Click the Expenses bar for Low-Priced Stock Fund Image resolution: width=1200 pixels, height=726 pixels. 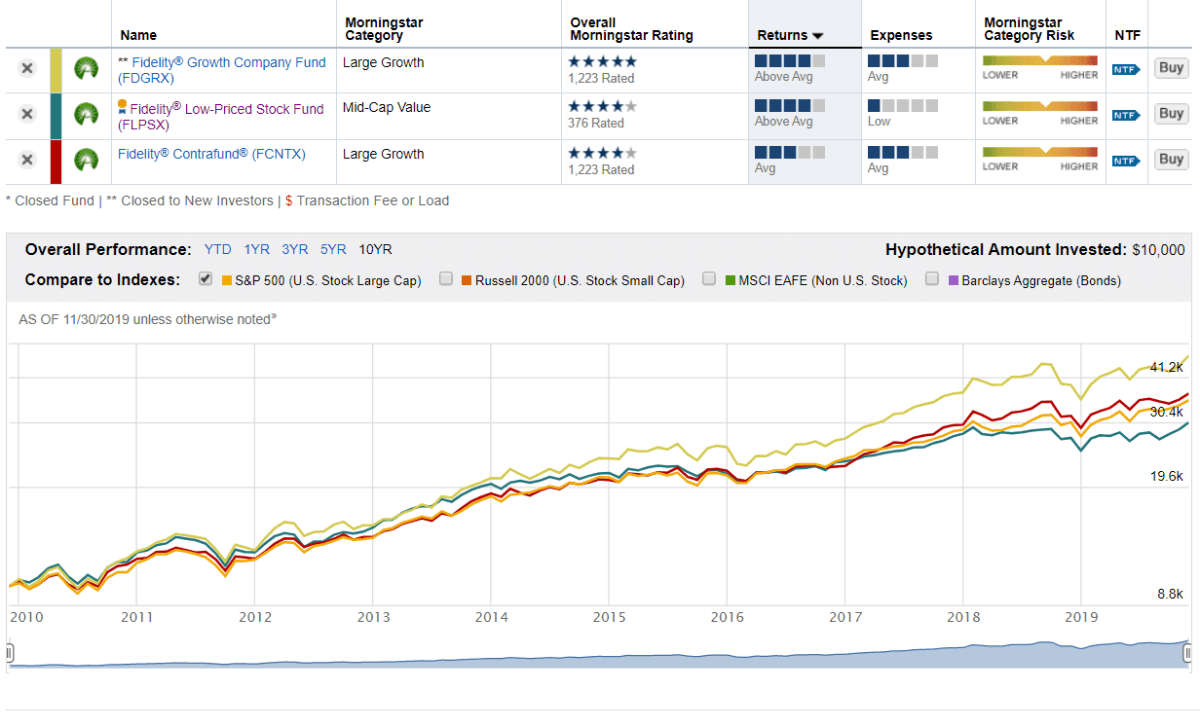pos(903,105)
